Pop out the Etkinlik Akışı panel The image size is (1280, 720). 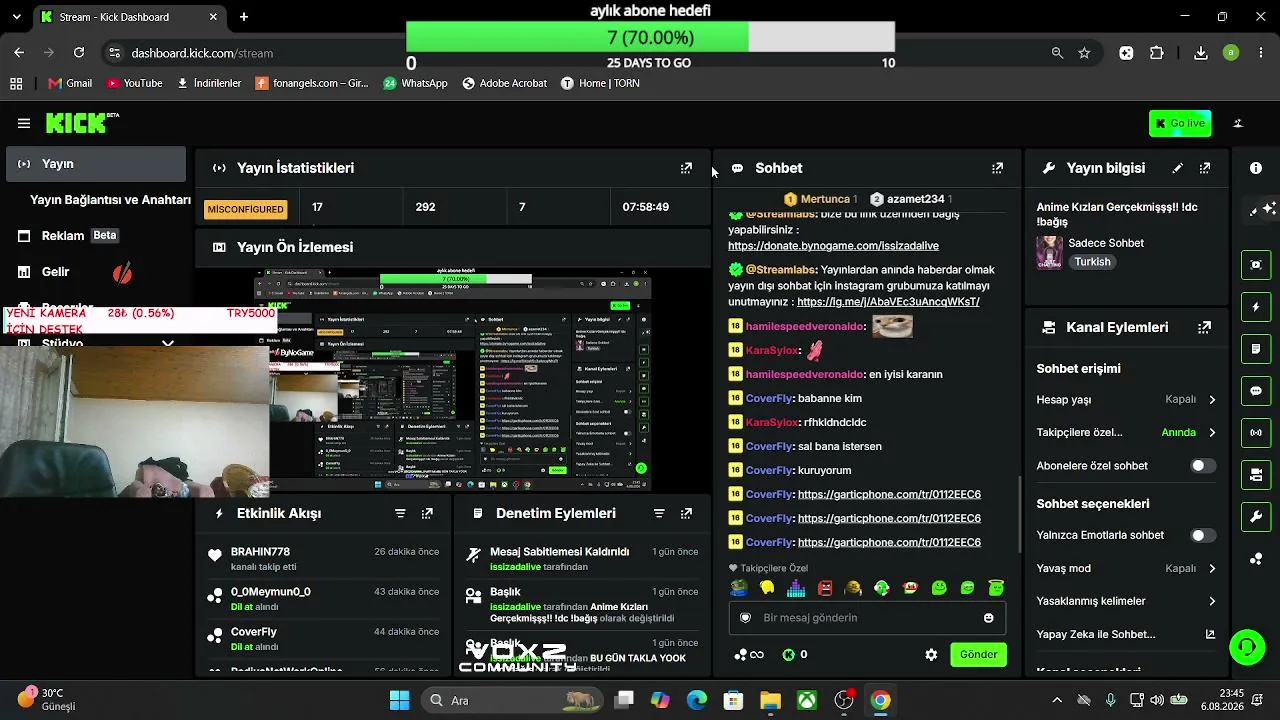tap(427, 513)
